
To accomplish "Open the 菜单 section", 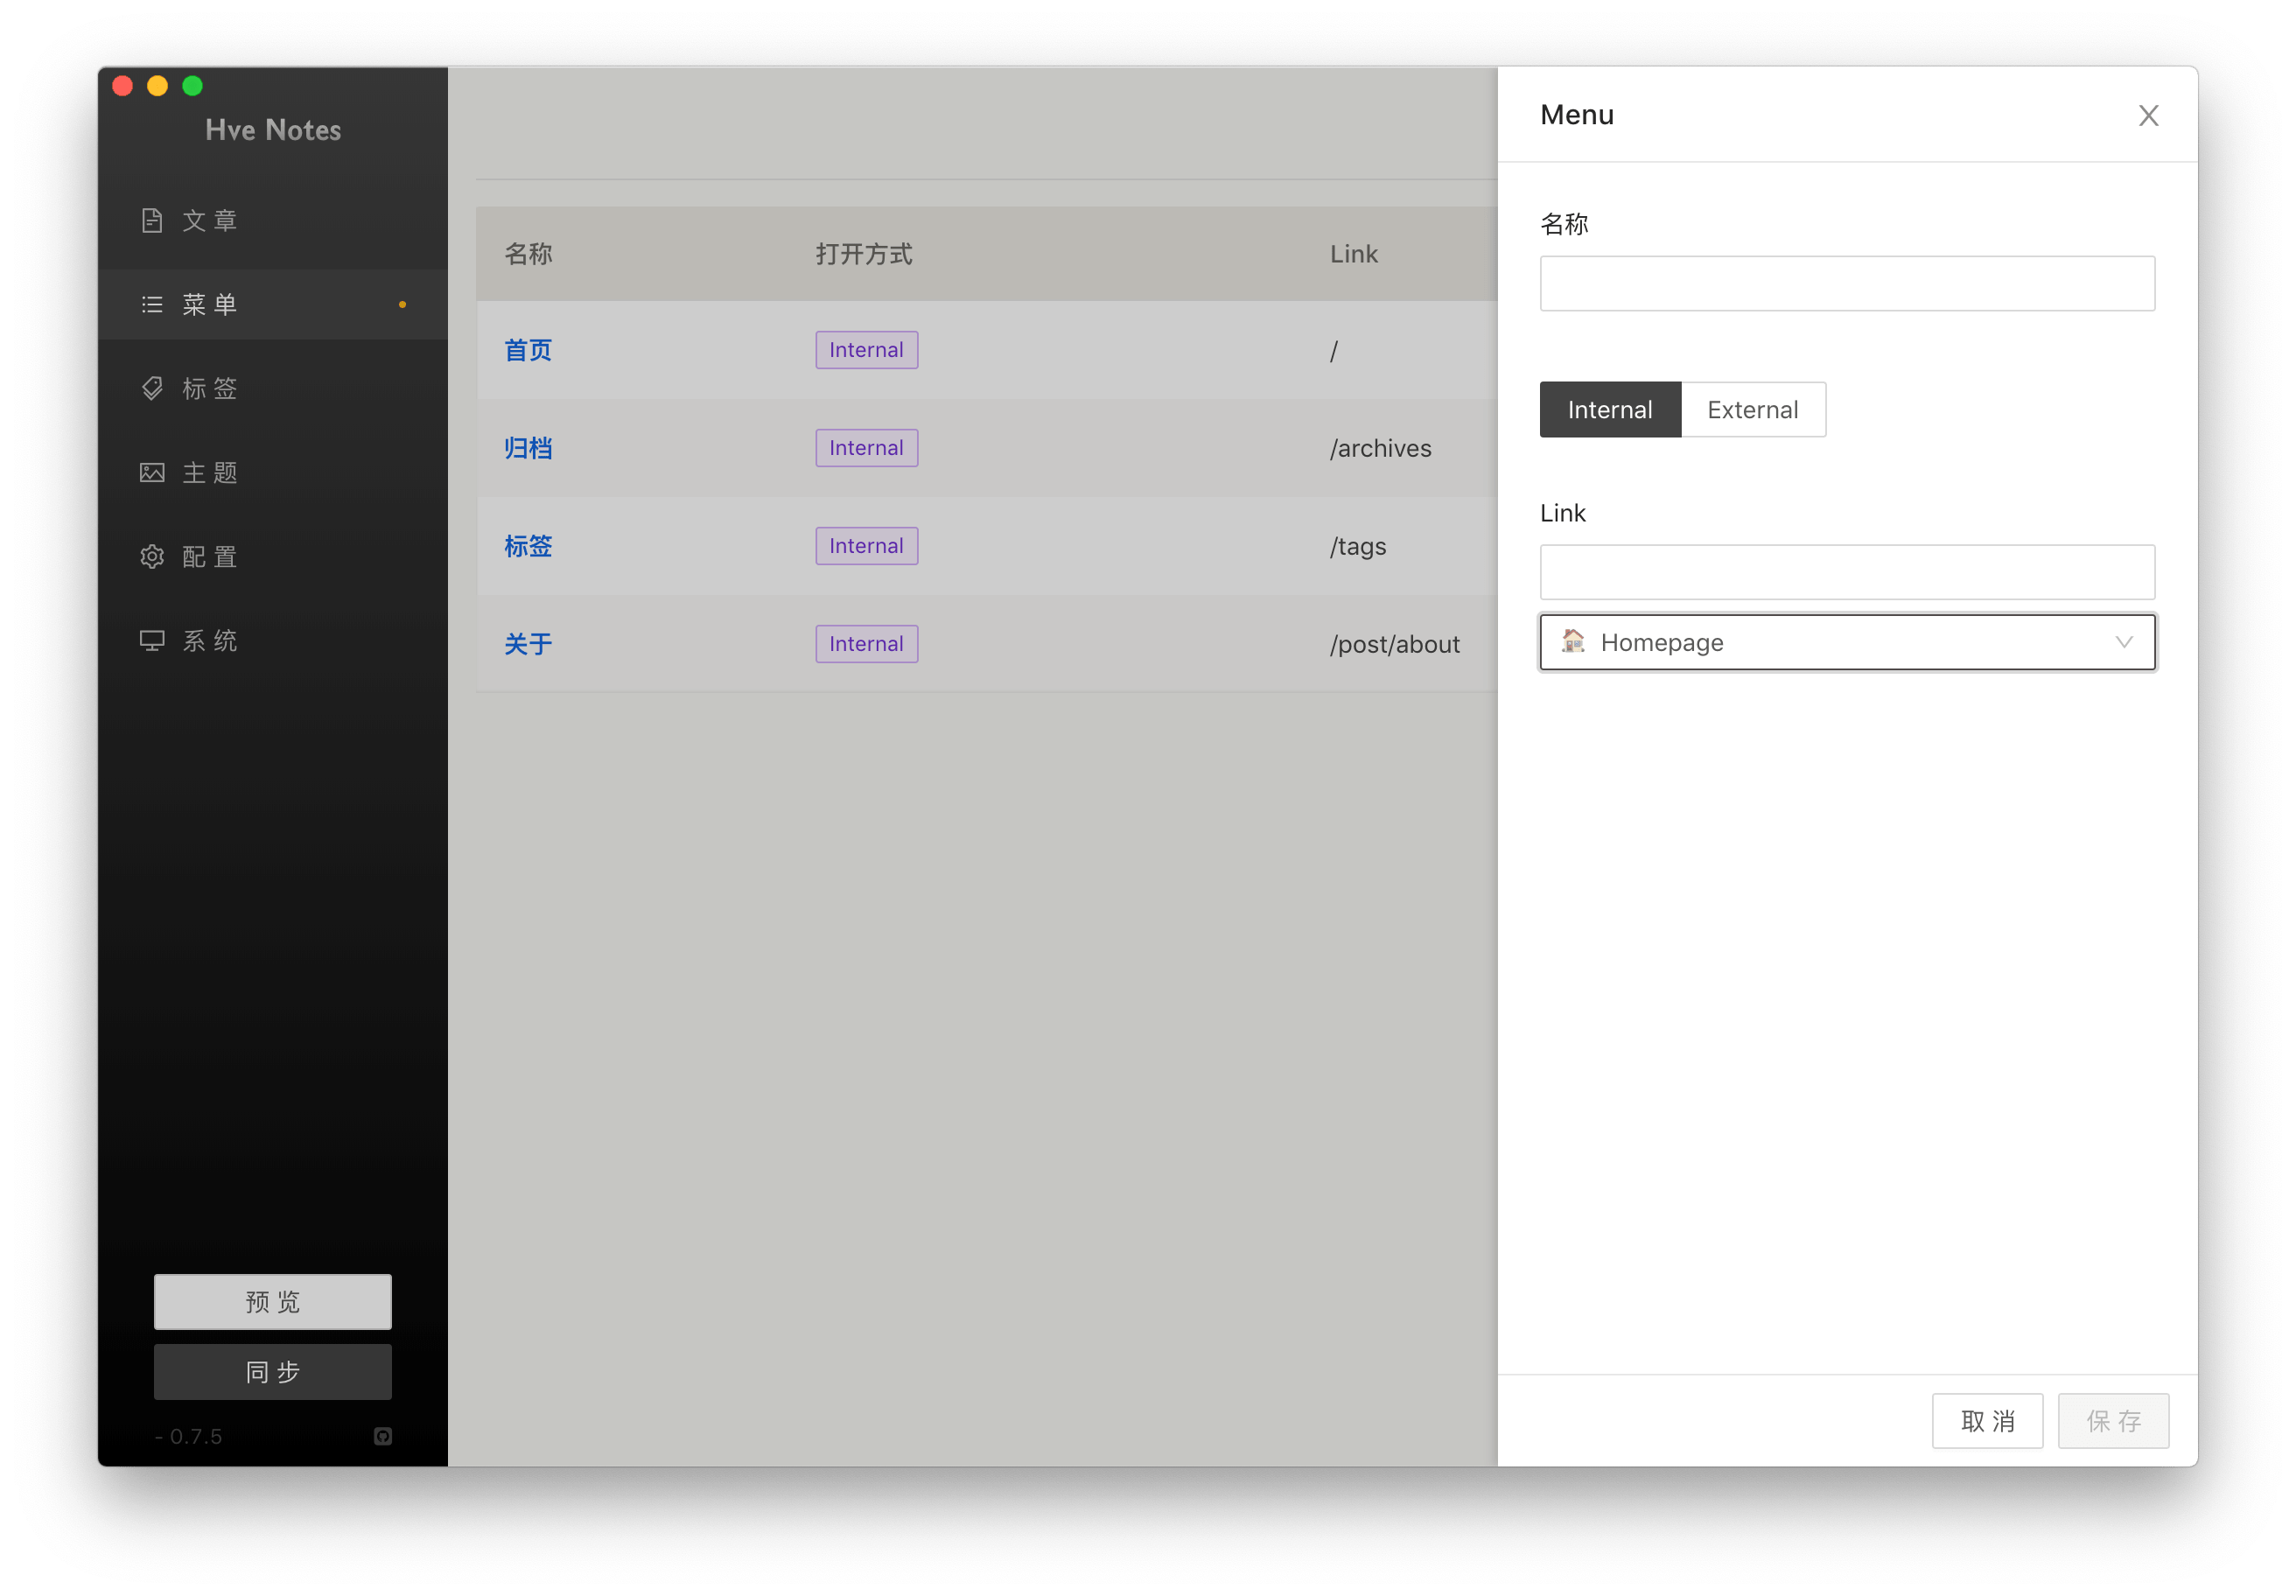I will [x=273, y=304].
